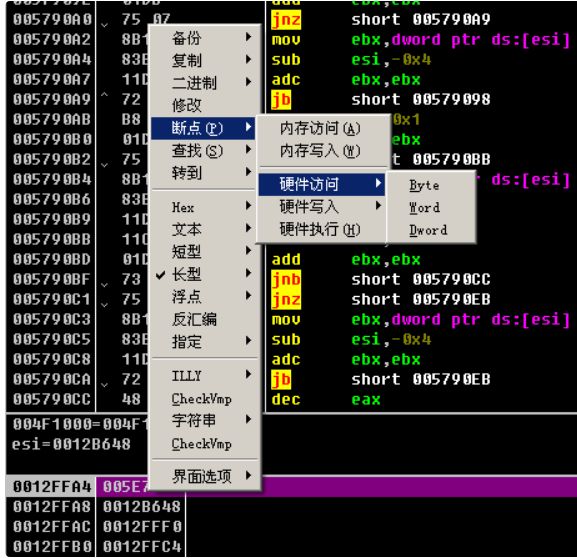Image resolution: width=577 pixels, height=558 pixels.
Task: Expand arrow next to 查找 (S)
Action: click(x=249, y=149)
